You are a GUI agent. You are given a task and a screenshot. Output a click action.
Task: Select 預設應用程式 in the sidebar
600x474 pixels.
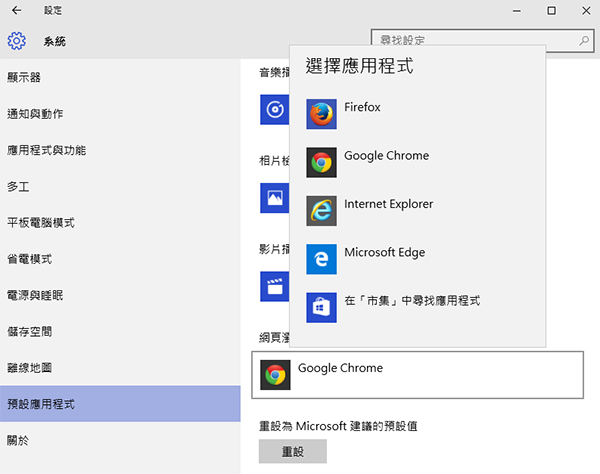120,404
